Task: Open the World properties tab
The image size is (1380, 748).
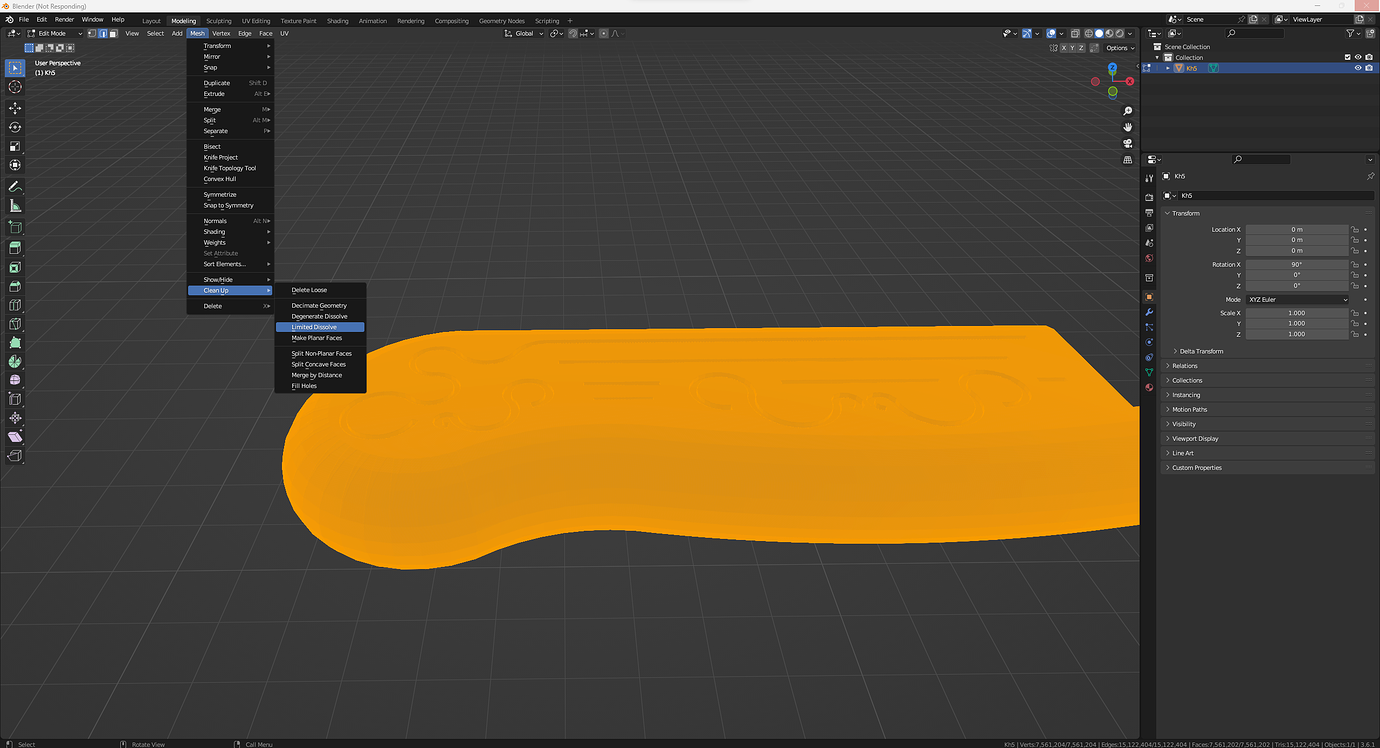Action: [1149, 258]
